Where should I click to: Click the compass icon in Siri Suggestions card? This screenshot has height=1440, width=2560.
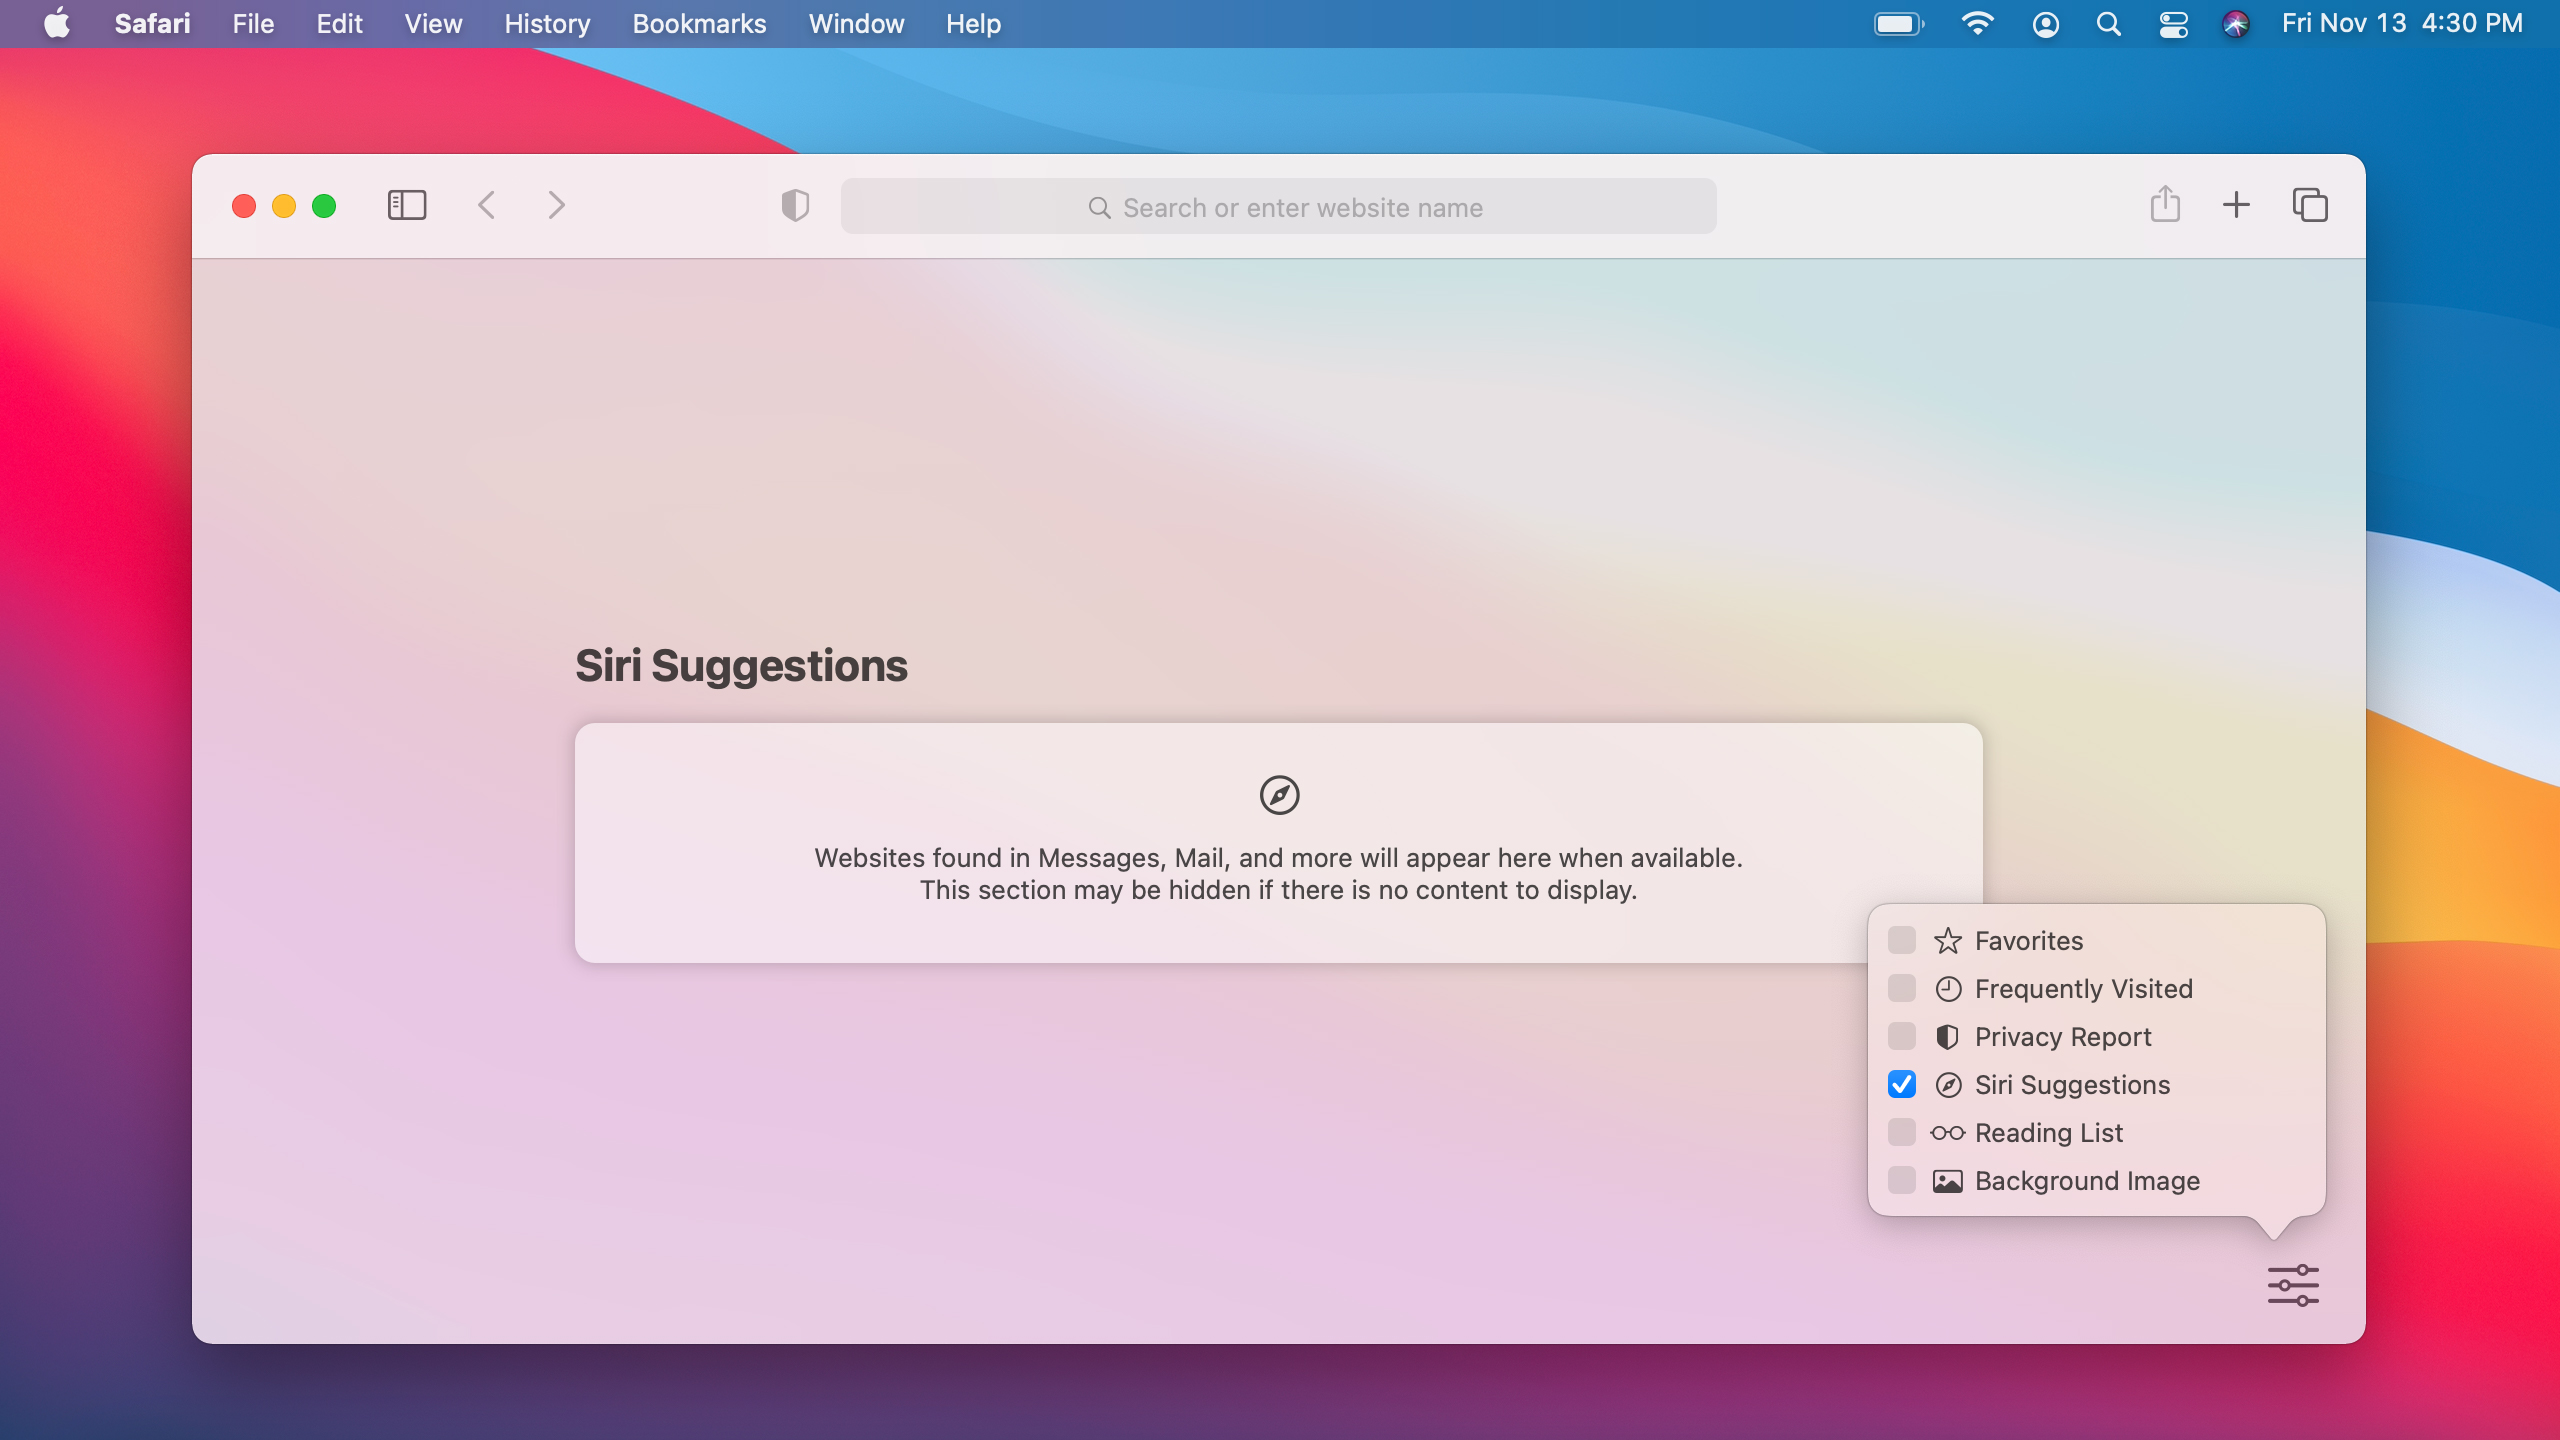point(1279,795)
